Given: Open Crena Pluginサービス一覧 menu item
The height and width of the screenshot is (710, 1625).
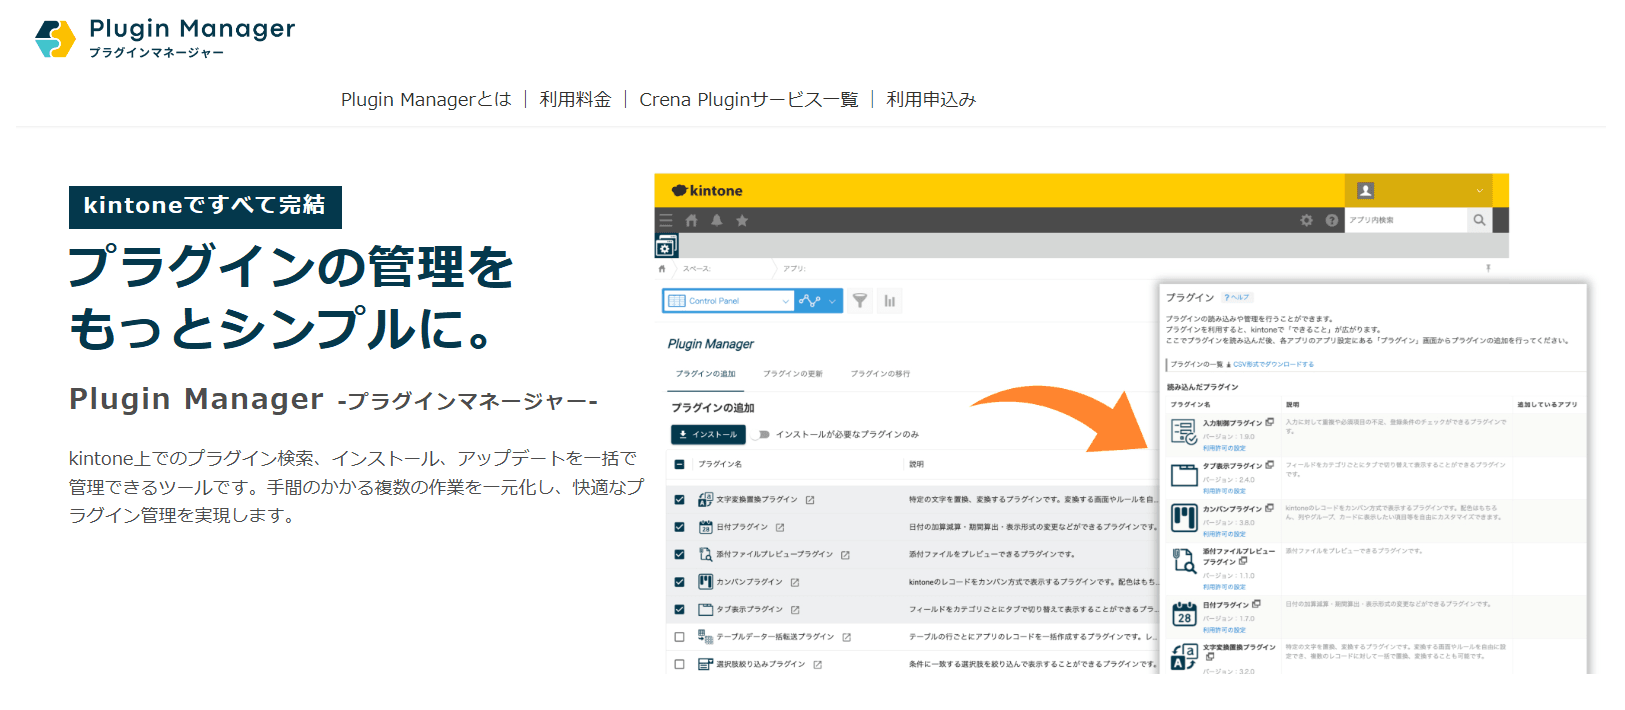Looking at the screenshot, I should [x=749, y=99].
